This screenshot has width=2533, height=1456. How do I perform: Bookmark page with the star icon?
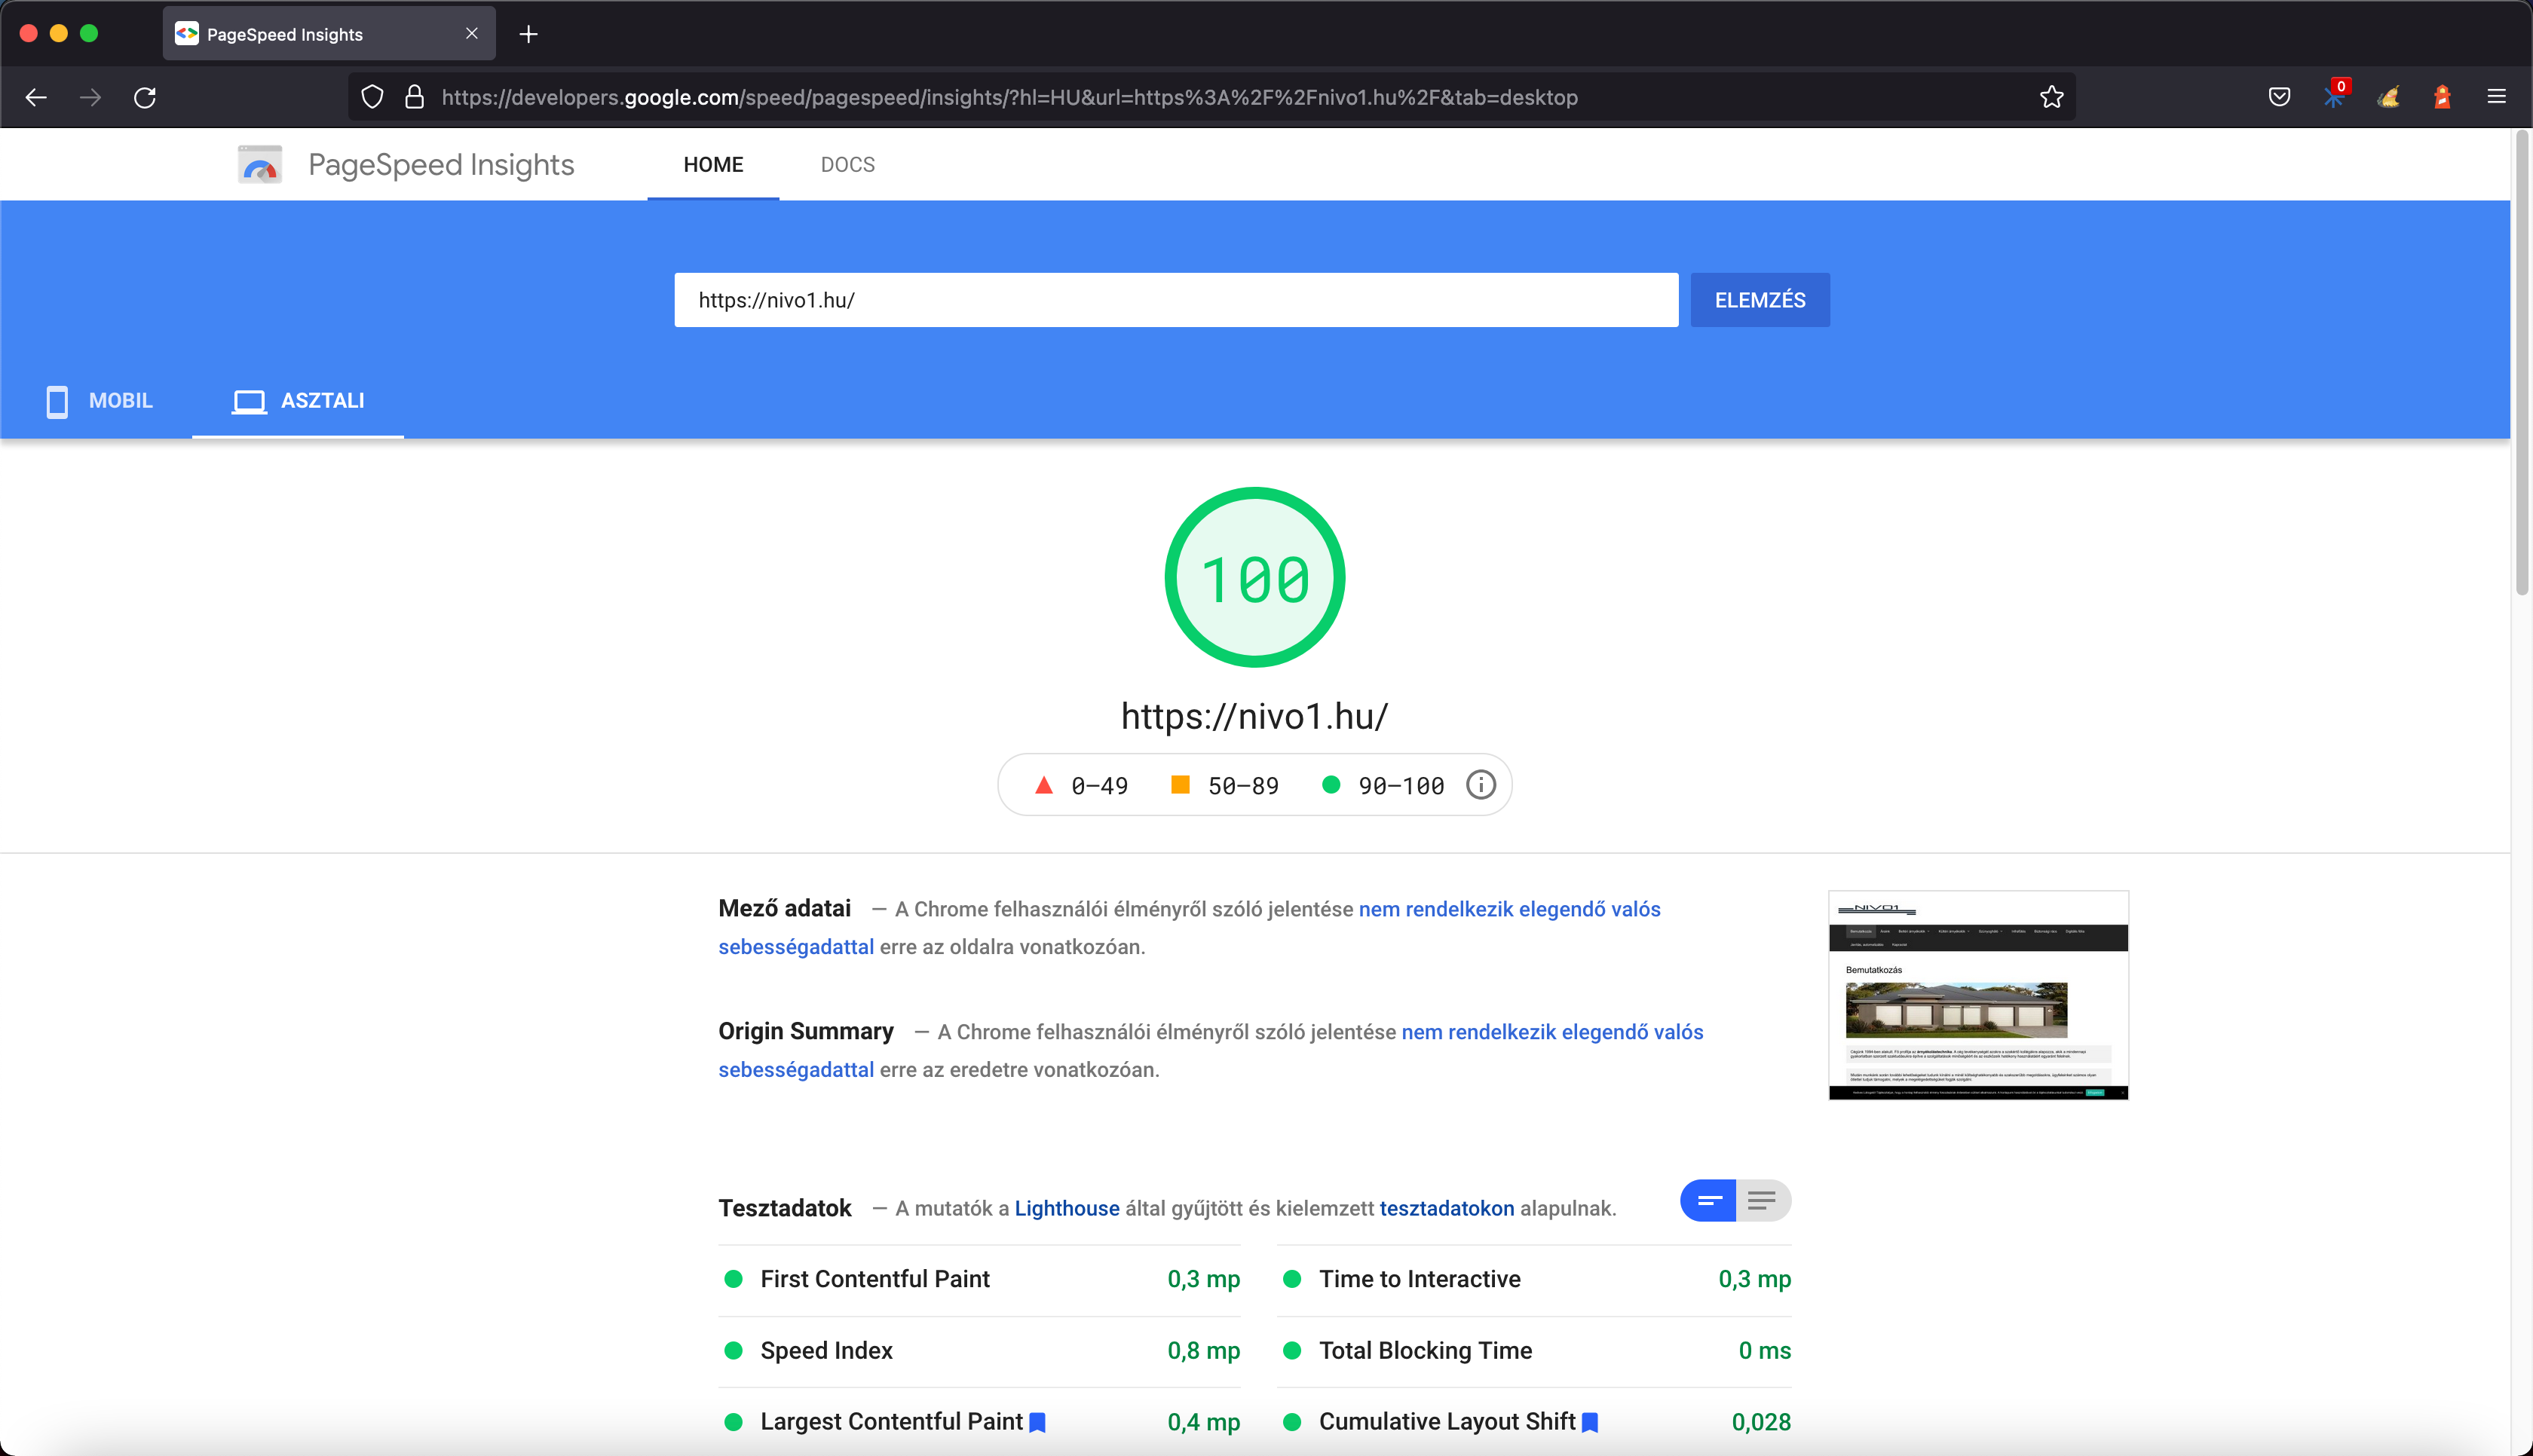point(2051,97)
